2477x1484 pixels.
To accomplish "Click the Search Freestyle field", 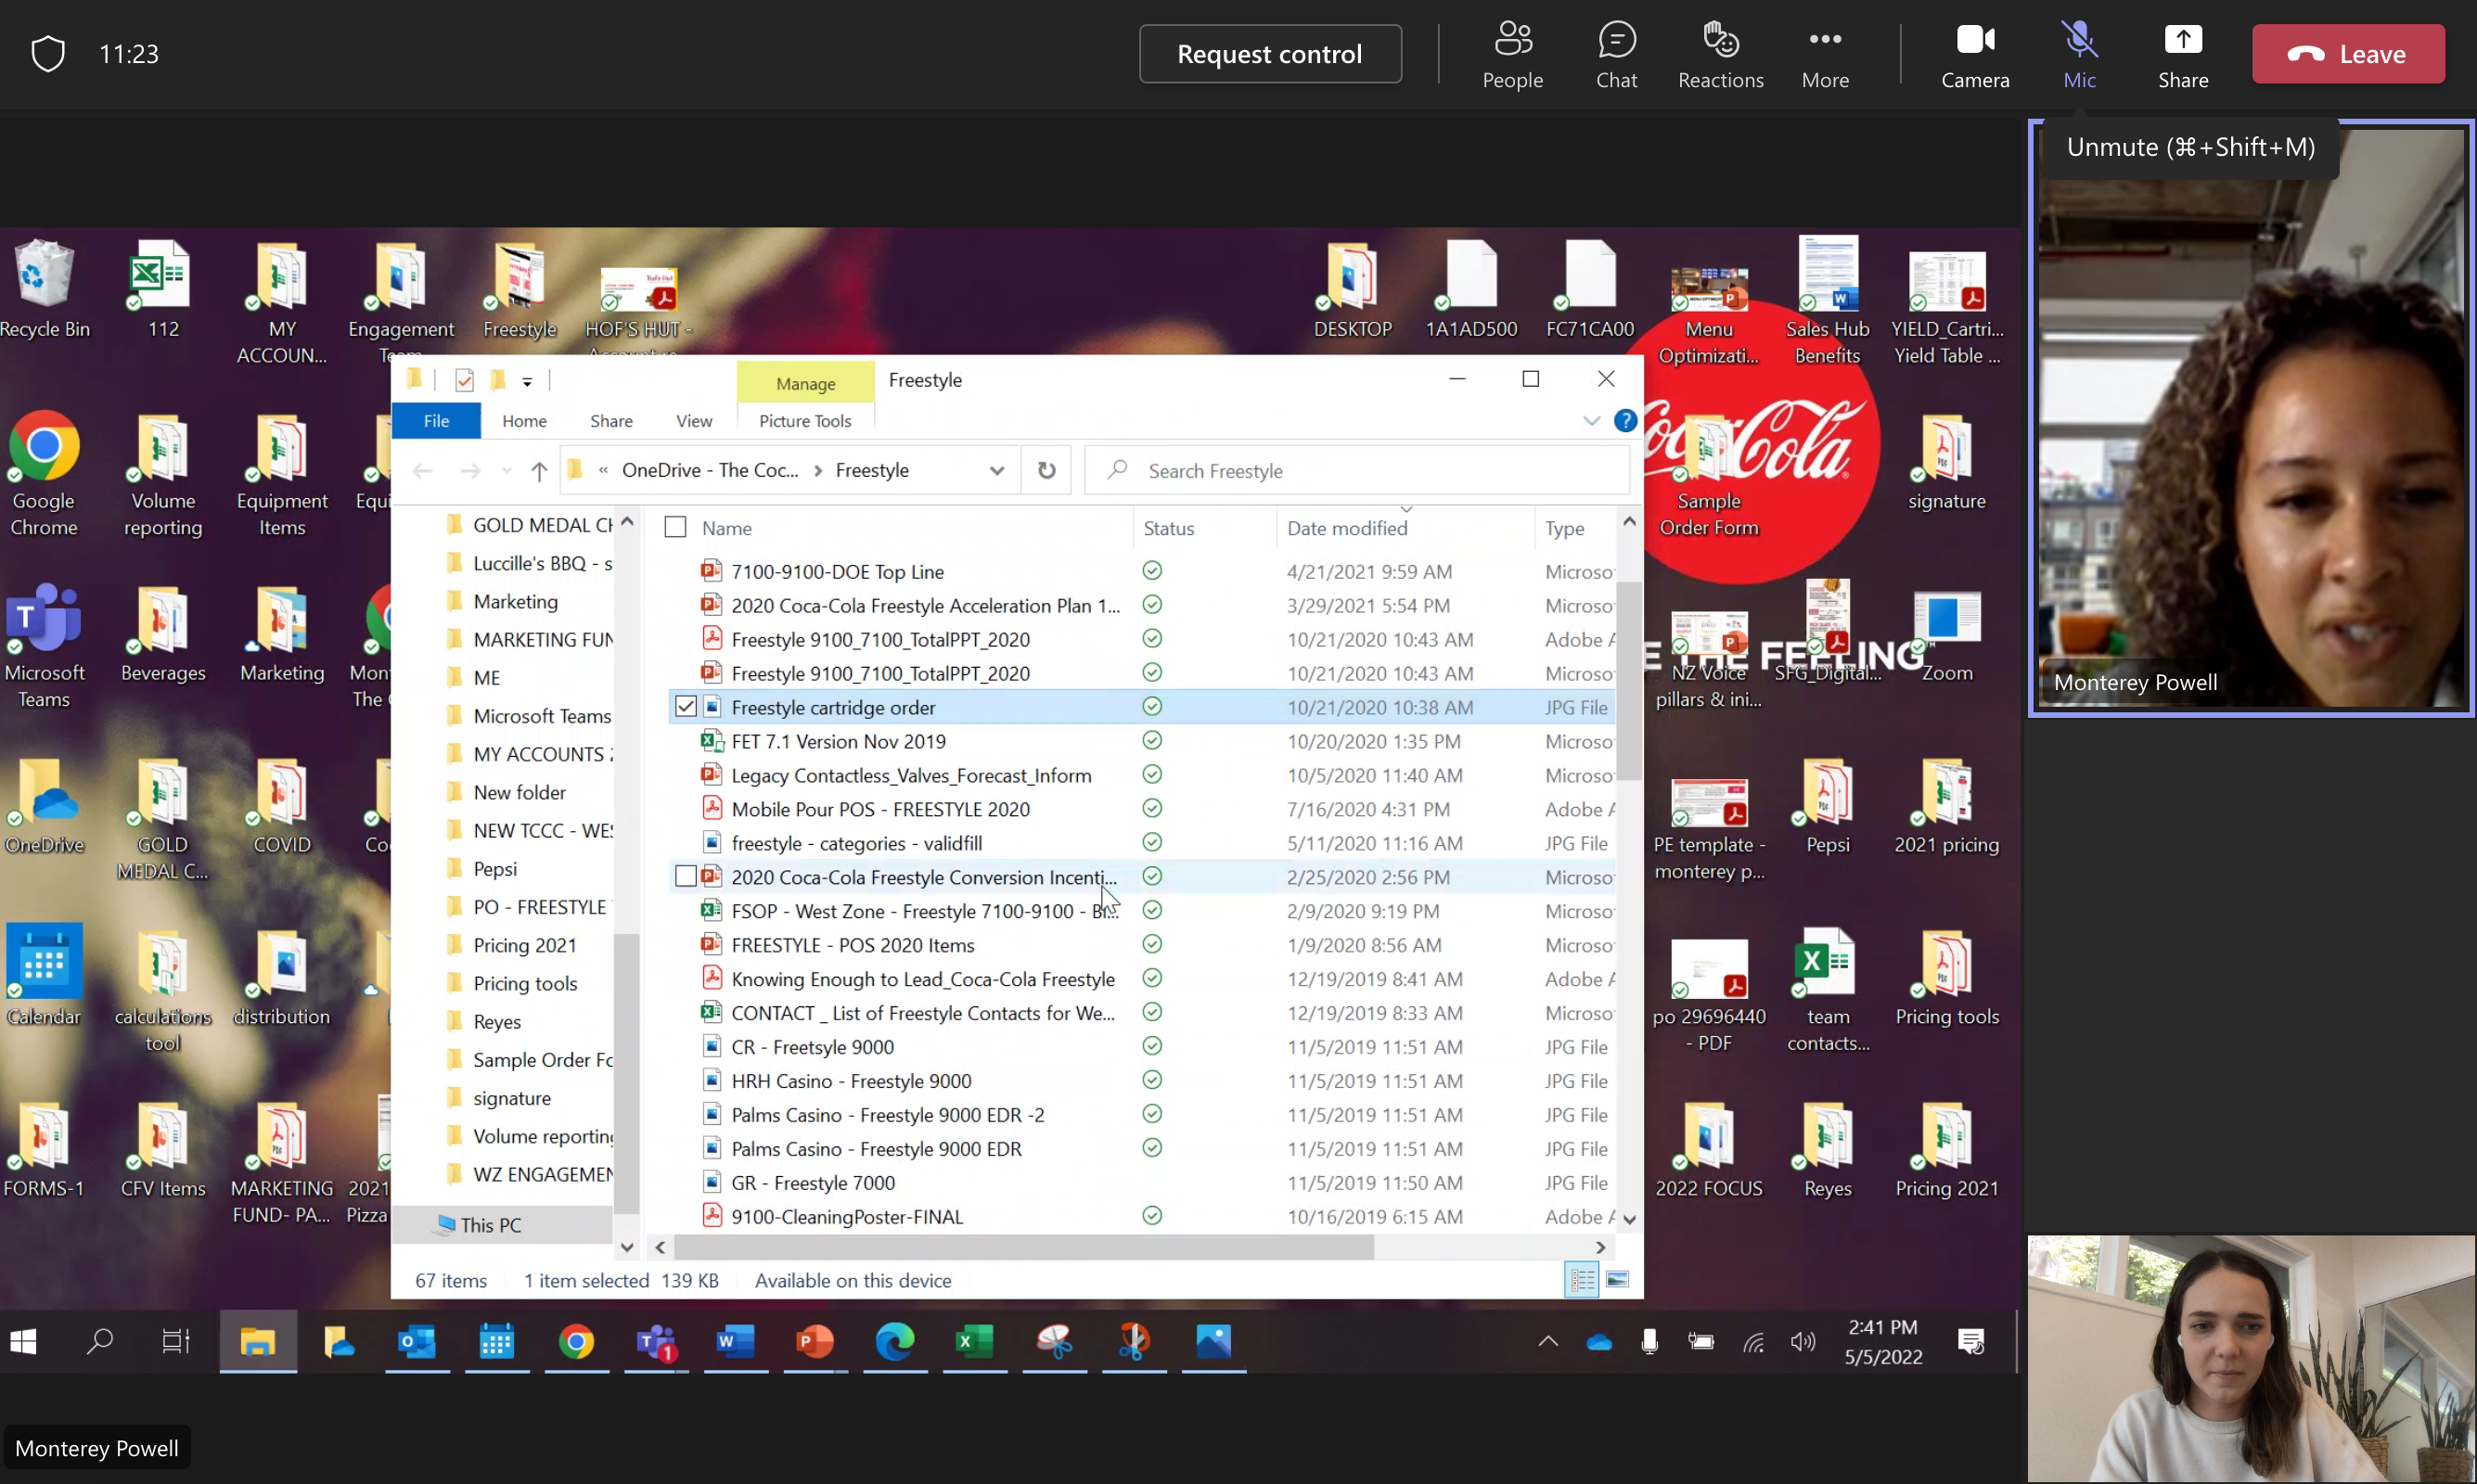I will (x=1357, y=470).
